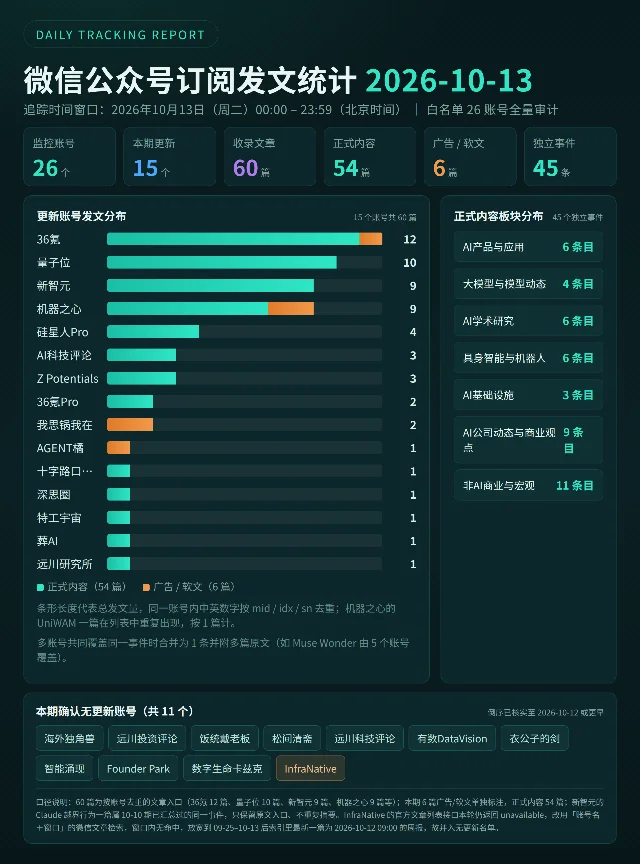Select the 智能涌现 account tag

click(x=64, y=769)
